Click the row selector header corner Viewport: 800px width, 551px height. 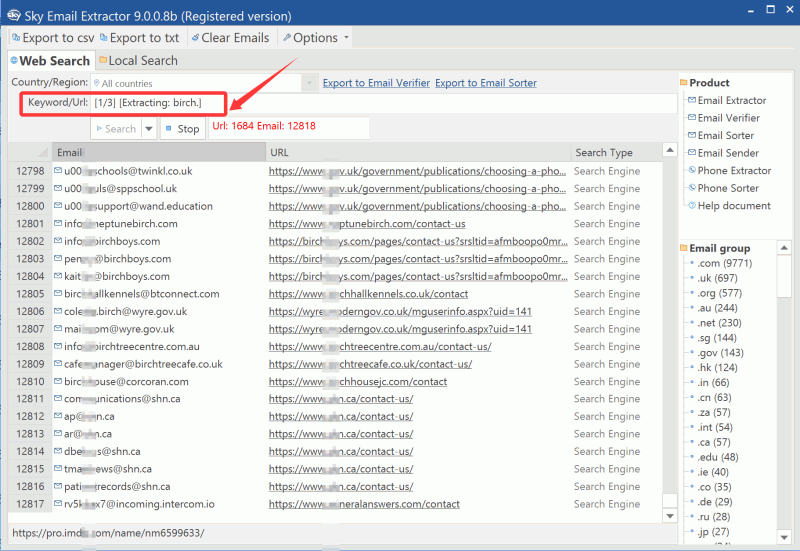30,153
